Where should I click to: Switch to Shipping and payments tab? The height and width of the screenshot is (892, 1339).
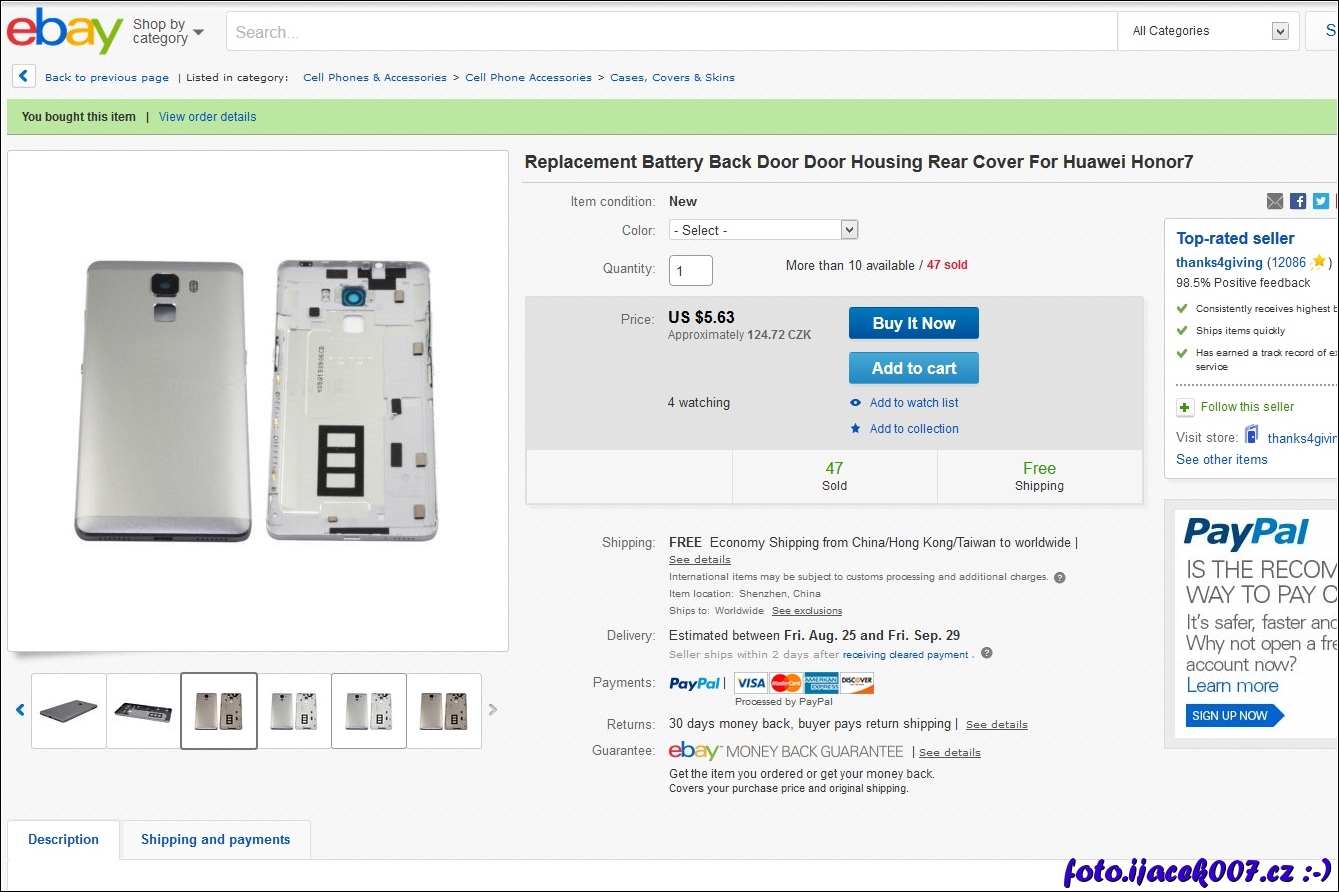[215, 840]
